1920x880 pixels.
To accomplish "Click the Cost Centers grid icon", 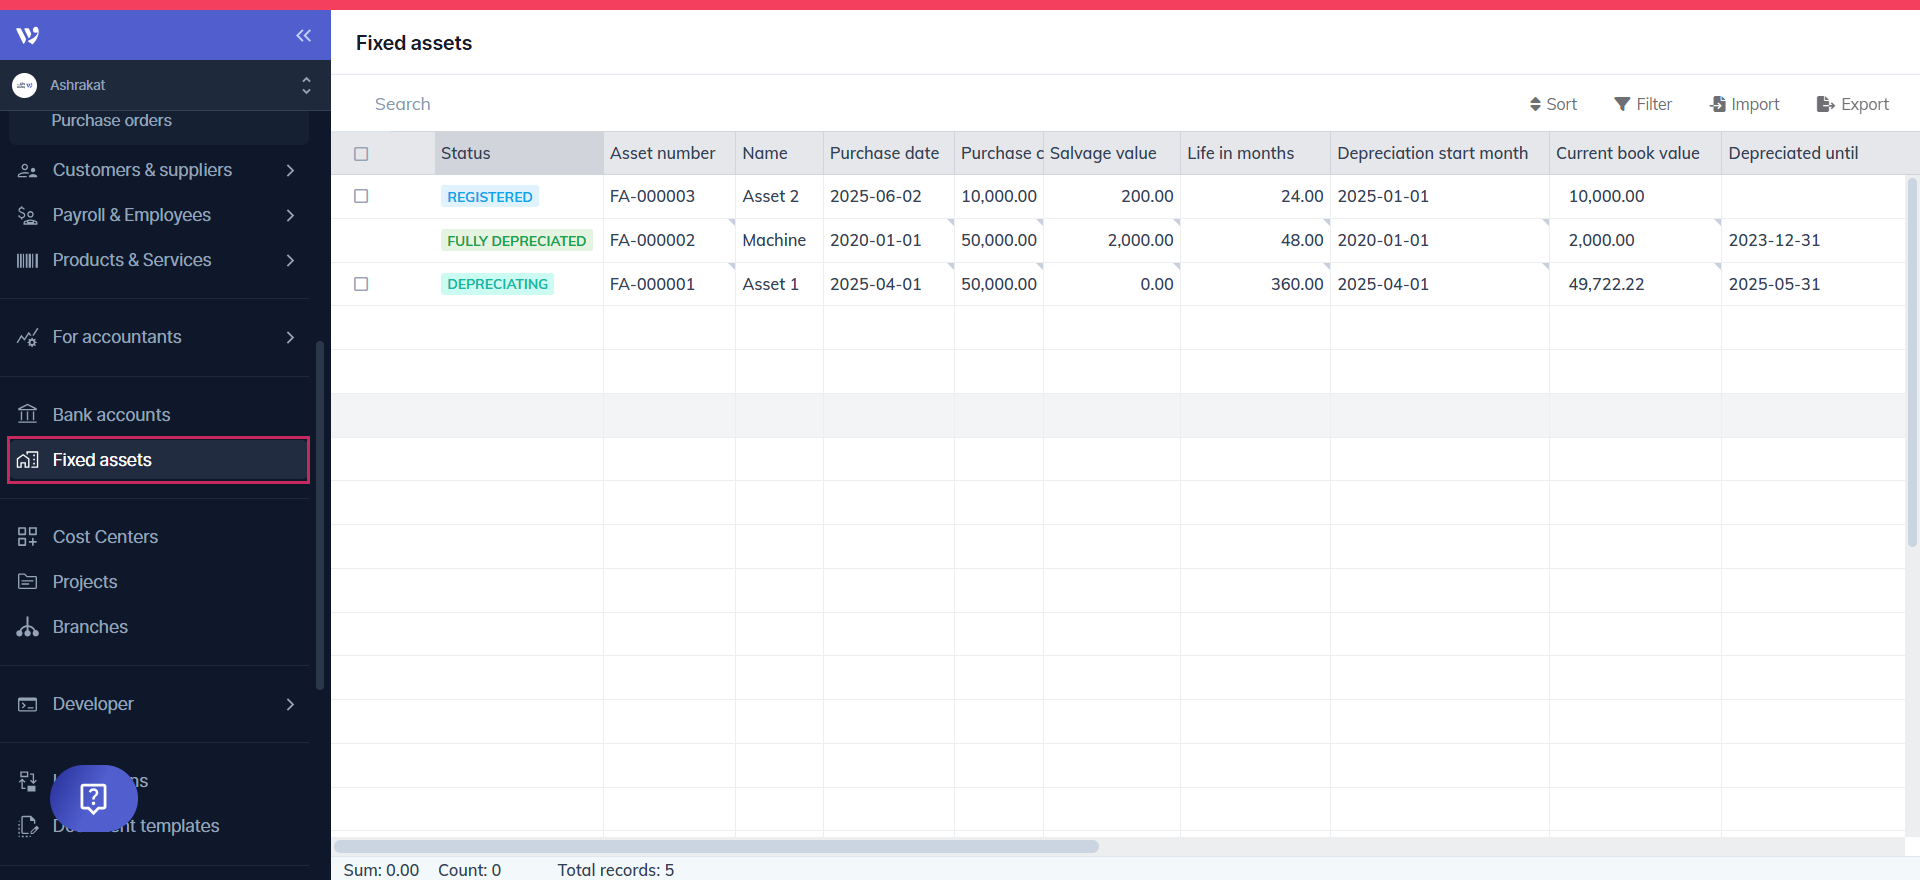I will 28,537.
